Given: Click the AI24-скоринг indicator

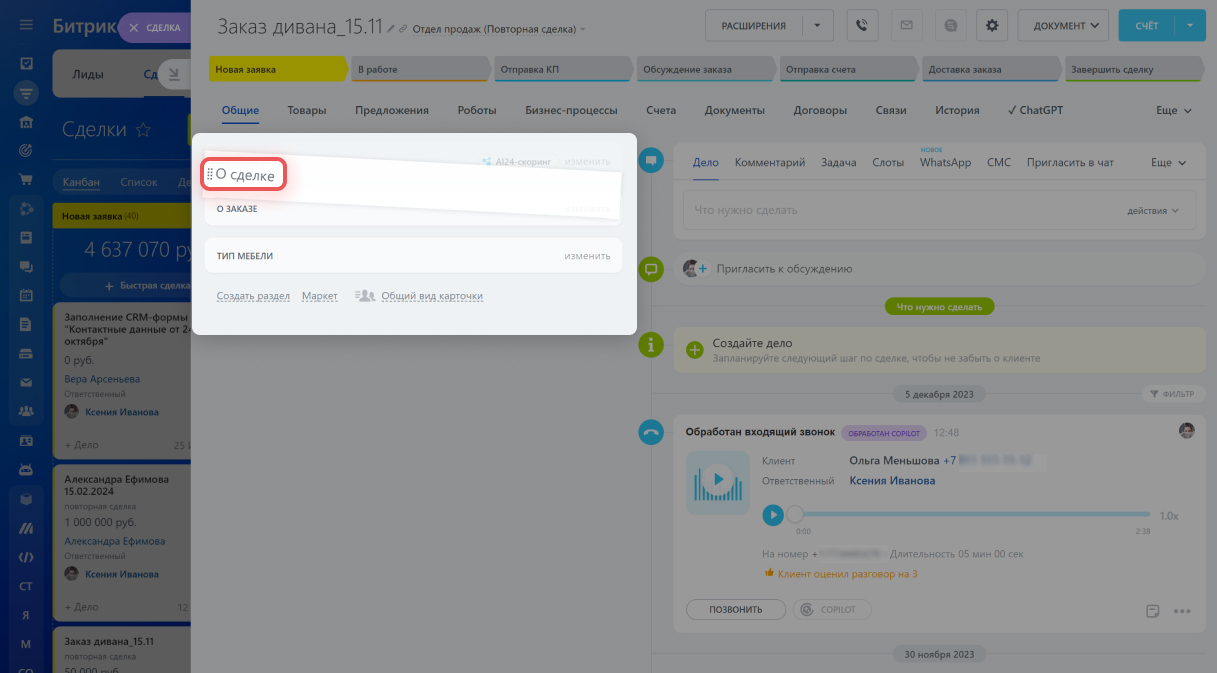Looking at the screenshot, I should [x=516, y=161].
